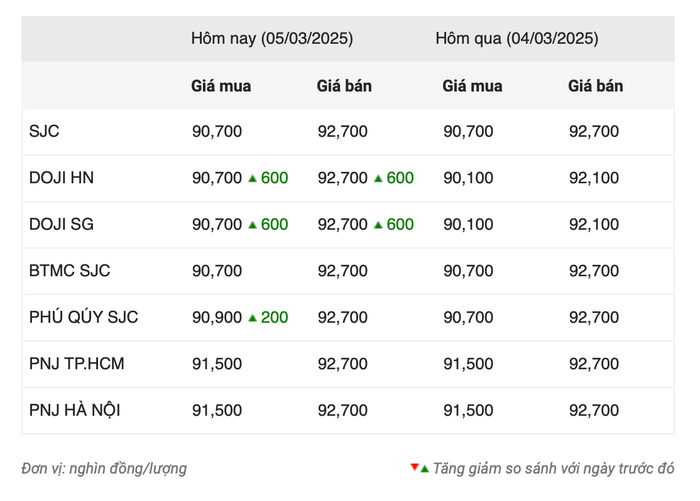The image size is (700, 501).
Task: Click PHÚ QUÝ SJC yesterday's buy price 90,700
Action: [x=468, y=317]
